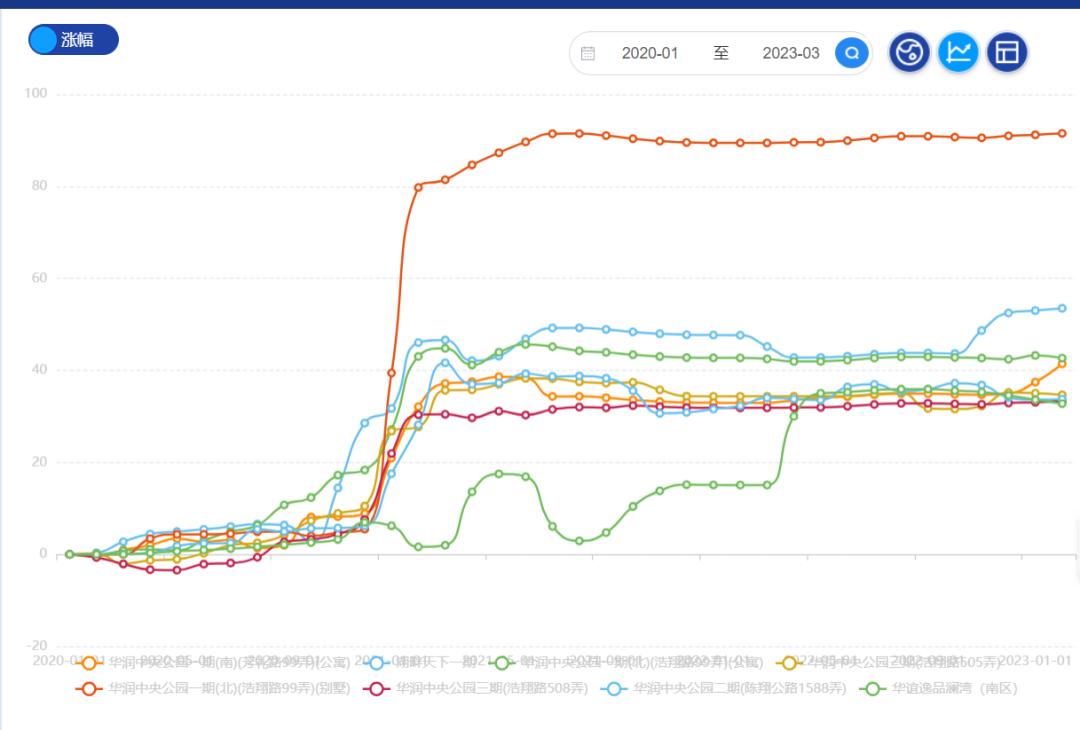This screenshot has width=1080, height=730.
Task: Open the start date picker 2020-01
Action: [650, 53]
